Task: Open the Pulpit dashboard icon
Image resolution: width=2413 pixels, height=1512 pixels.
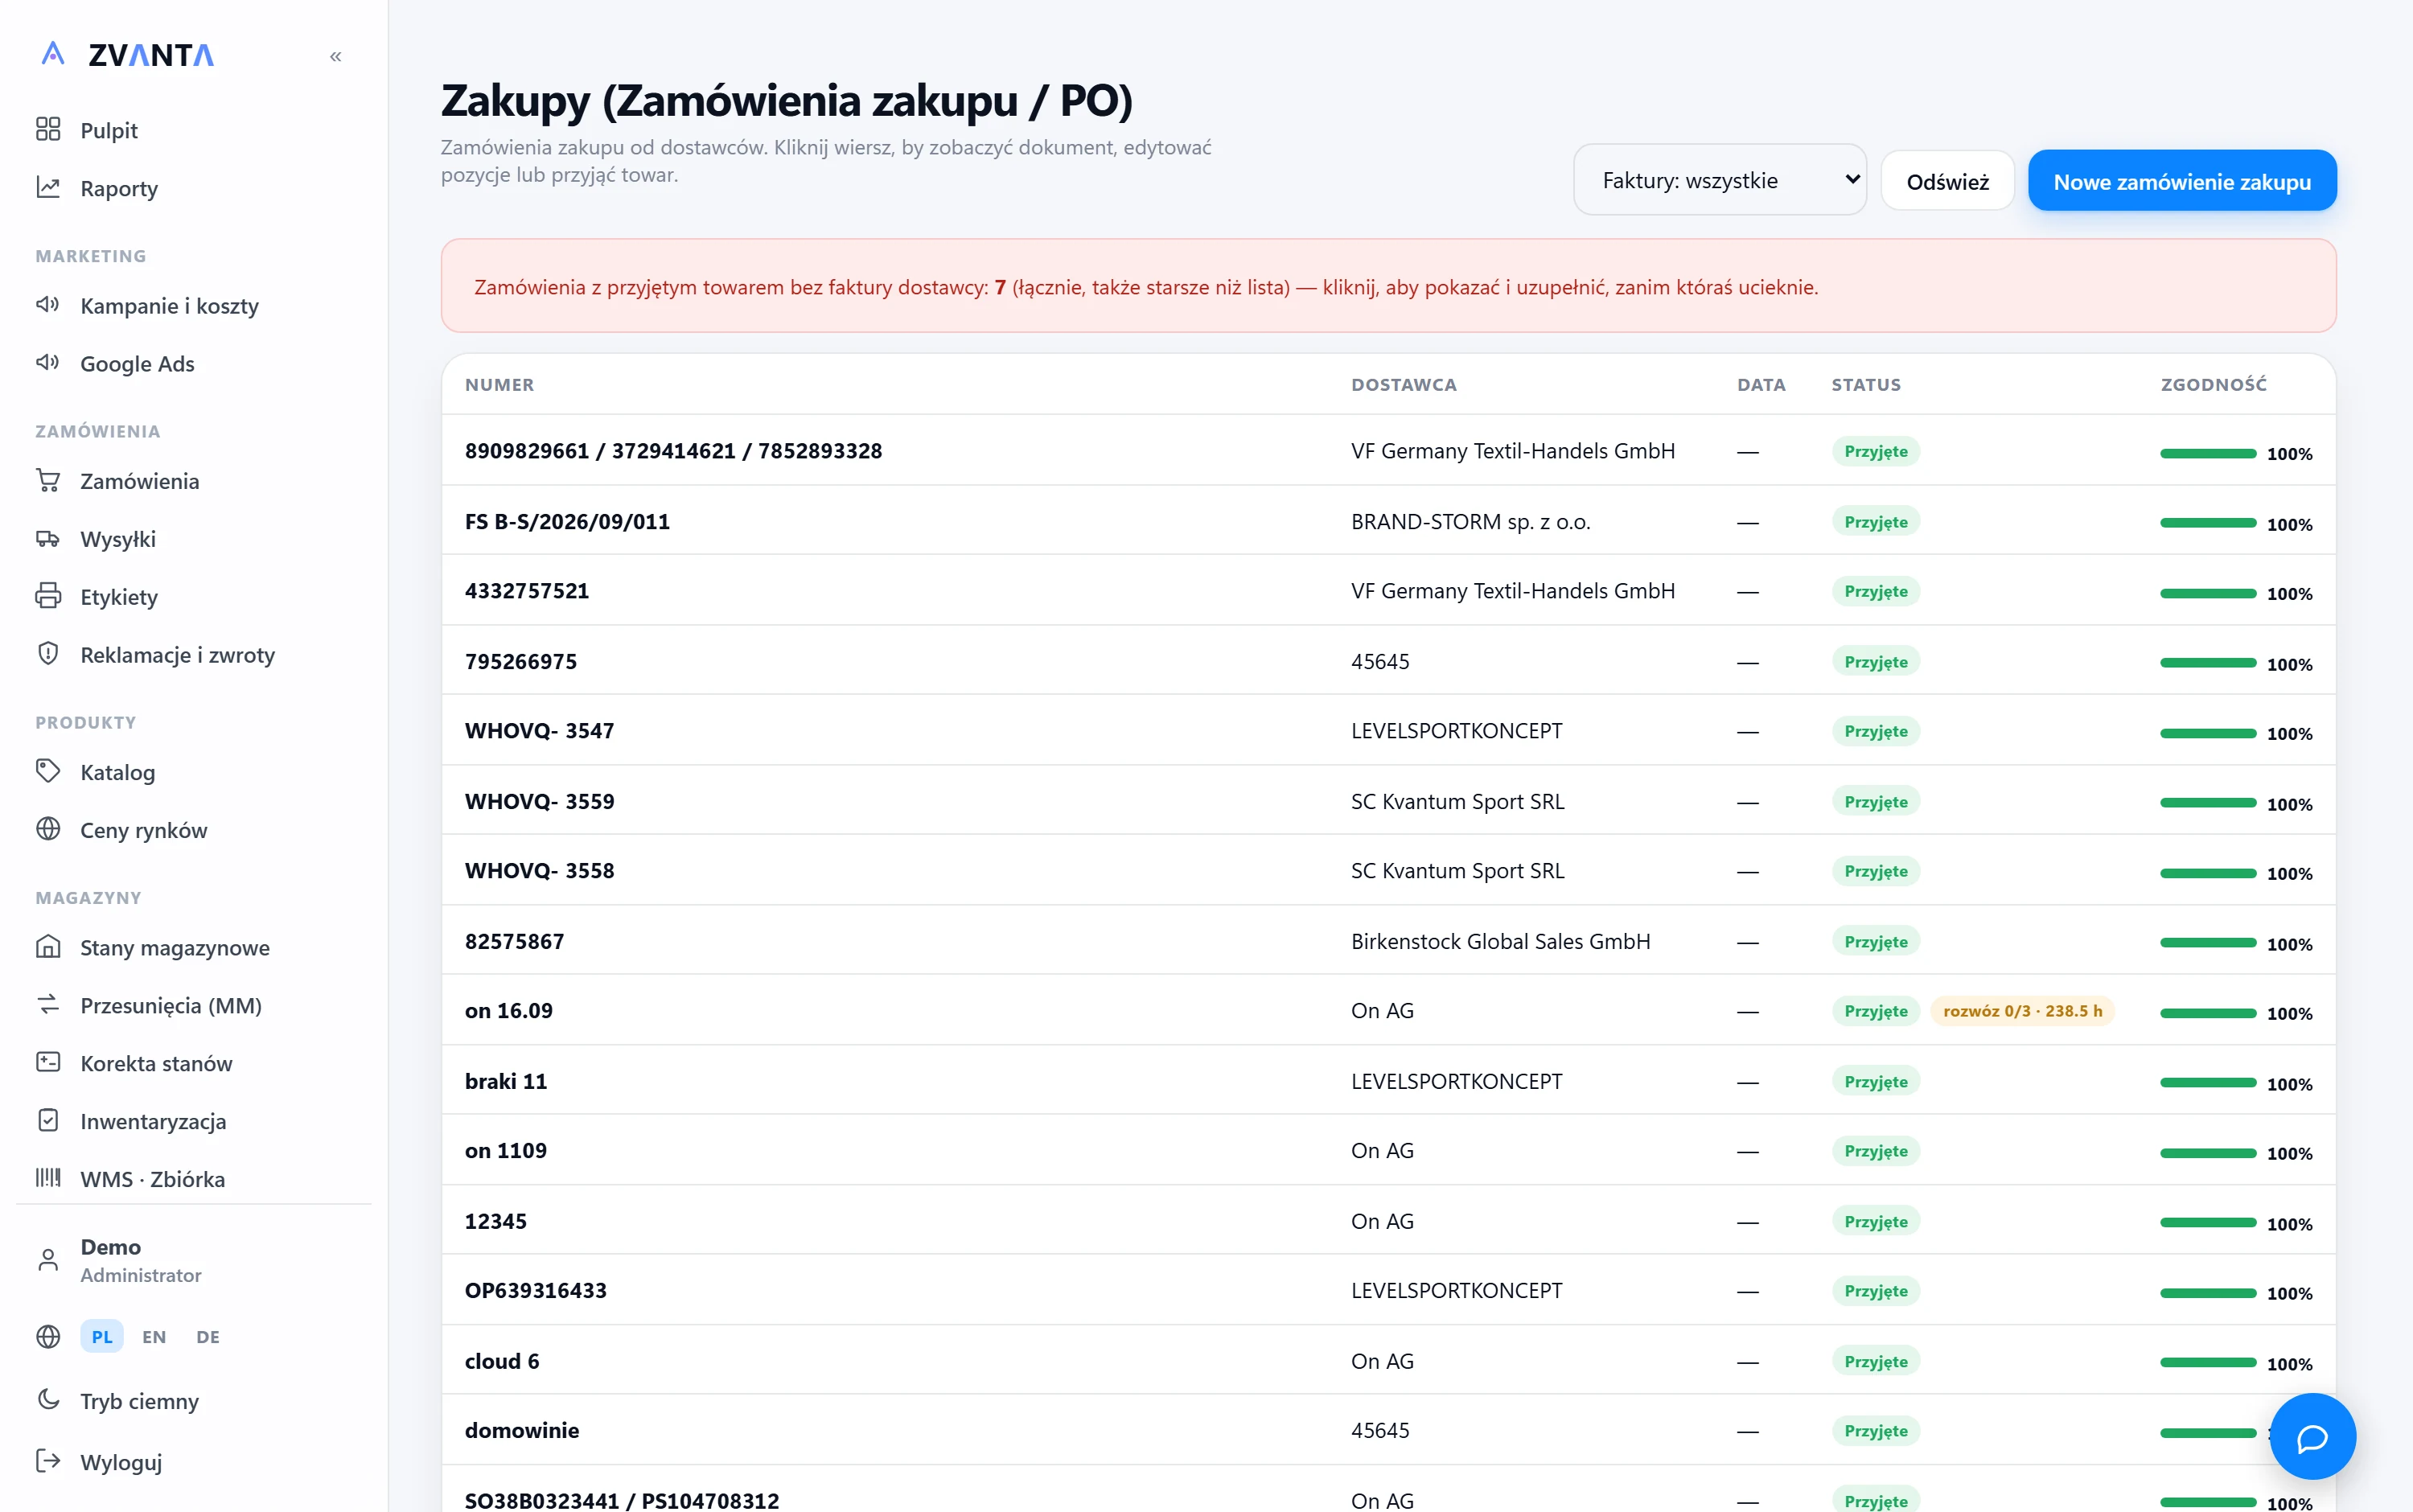Action: [48, 129]
